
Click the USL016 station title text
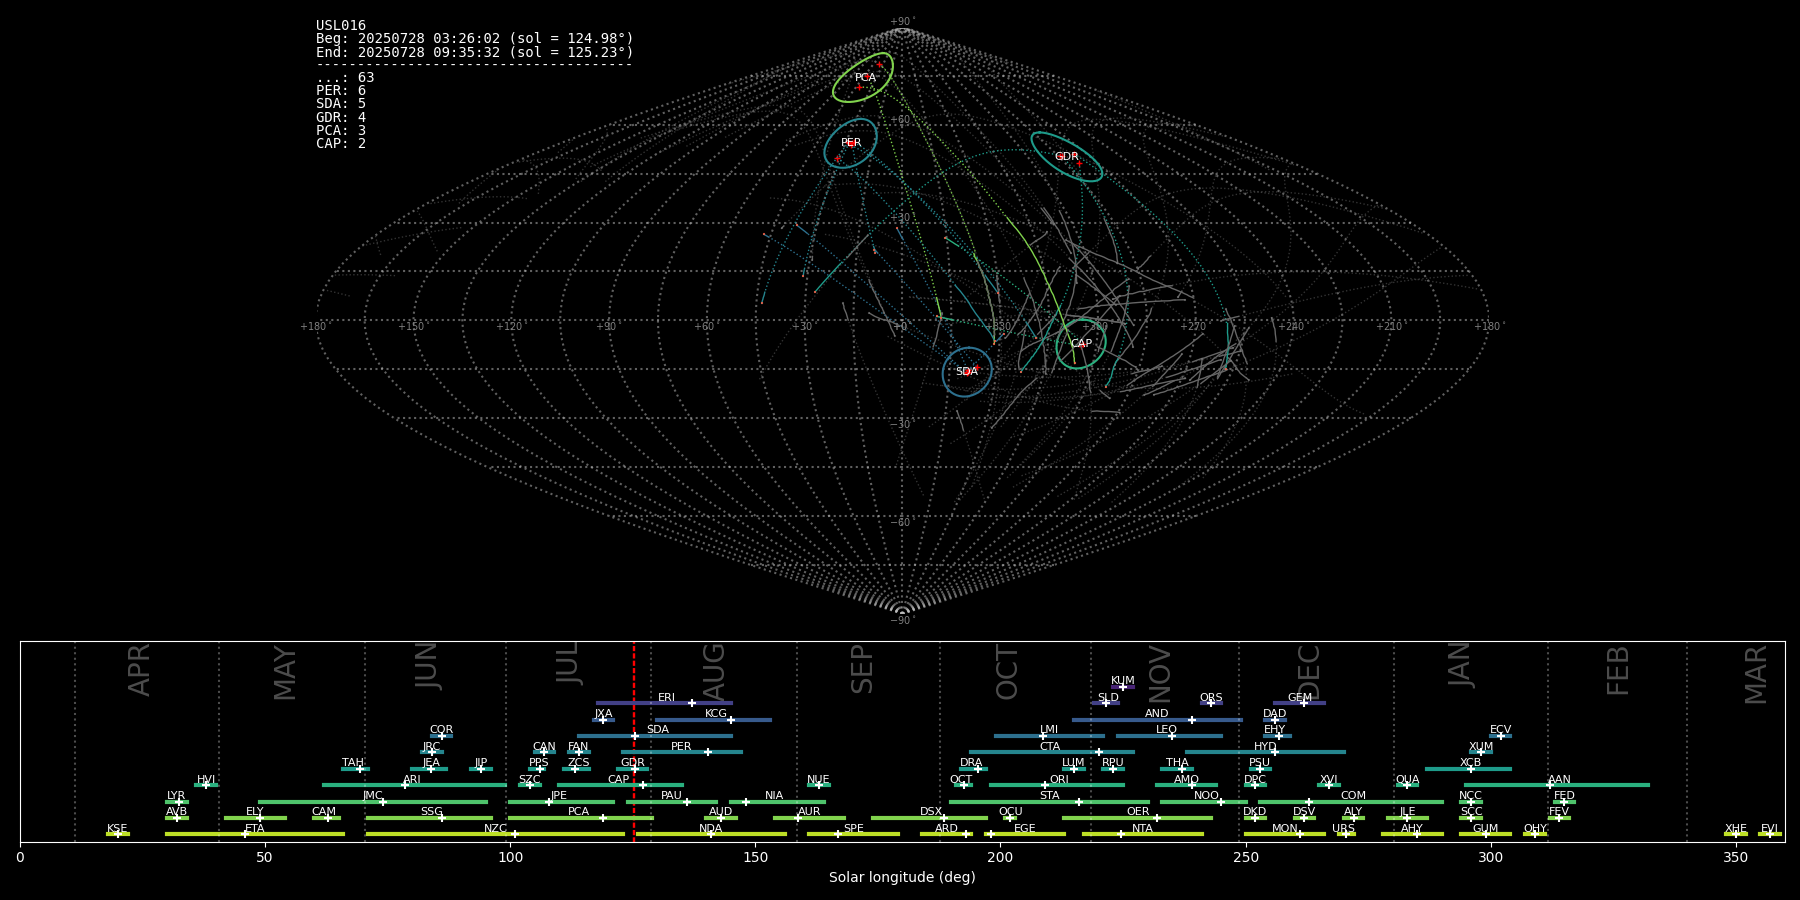[341, 26]
